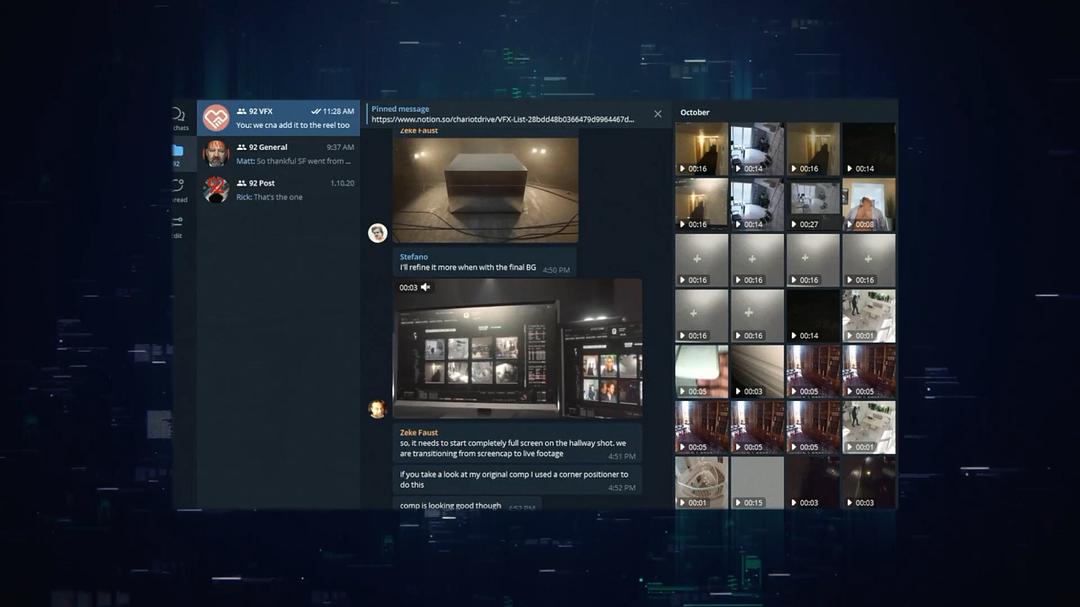Viewport: 1080px width, 607px height.
Task: Open the 00:27 video in shared media
Action: [x=813, y=205]
